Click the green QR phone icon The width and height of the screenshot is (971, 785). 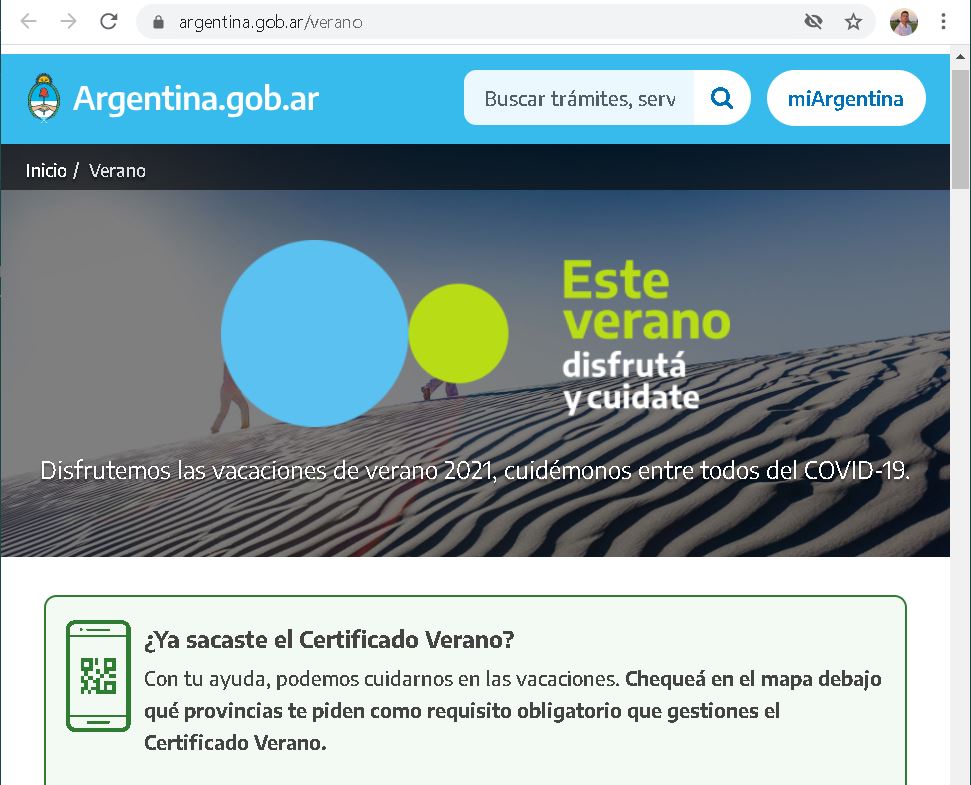(x=98, y=676)
